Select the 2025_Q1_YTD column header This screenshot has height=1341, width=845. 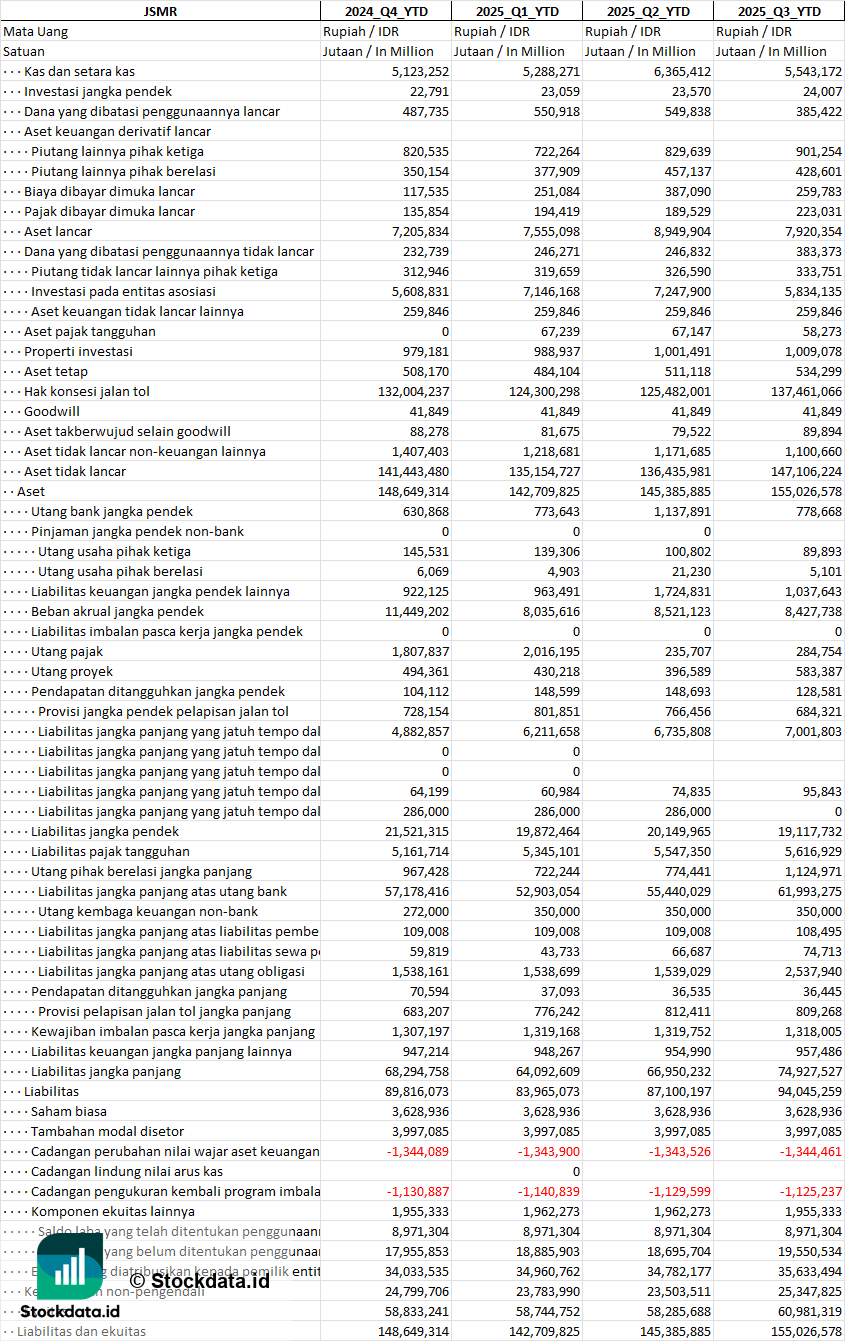coord(517,11)
